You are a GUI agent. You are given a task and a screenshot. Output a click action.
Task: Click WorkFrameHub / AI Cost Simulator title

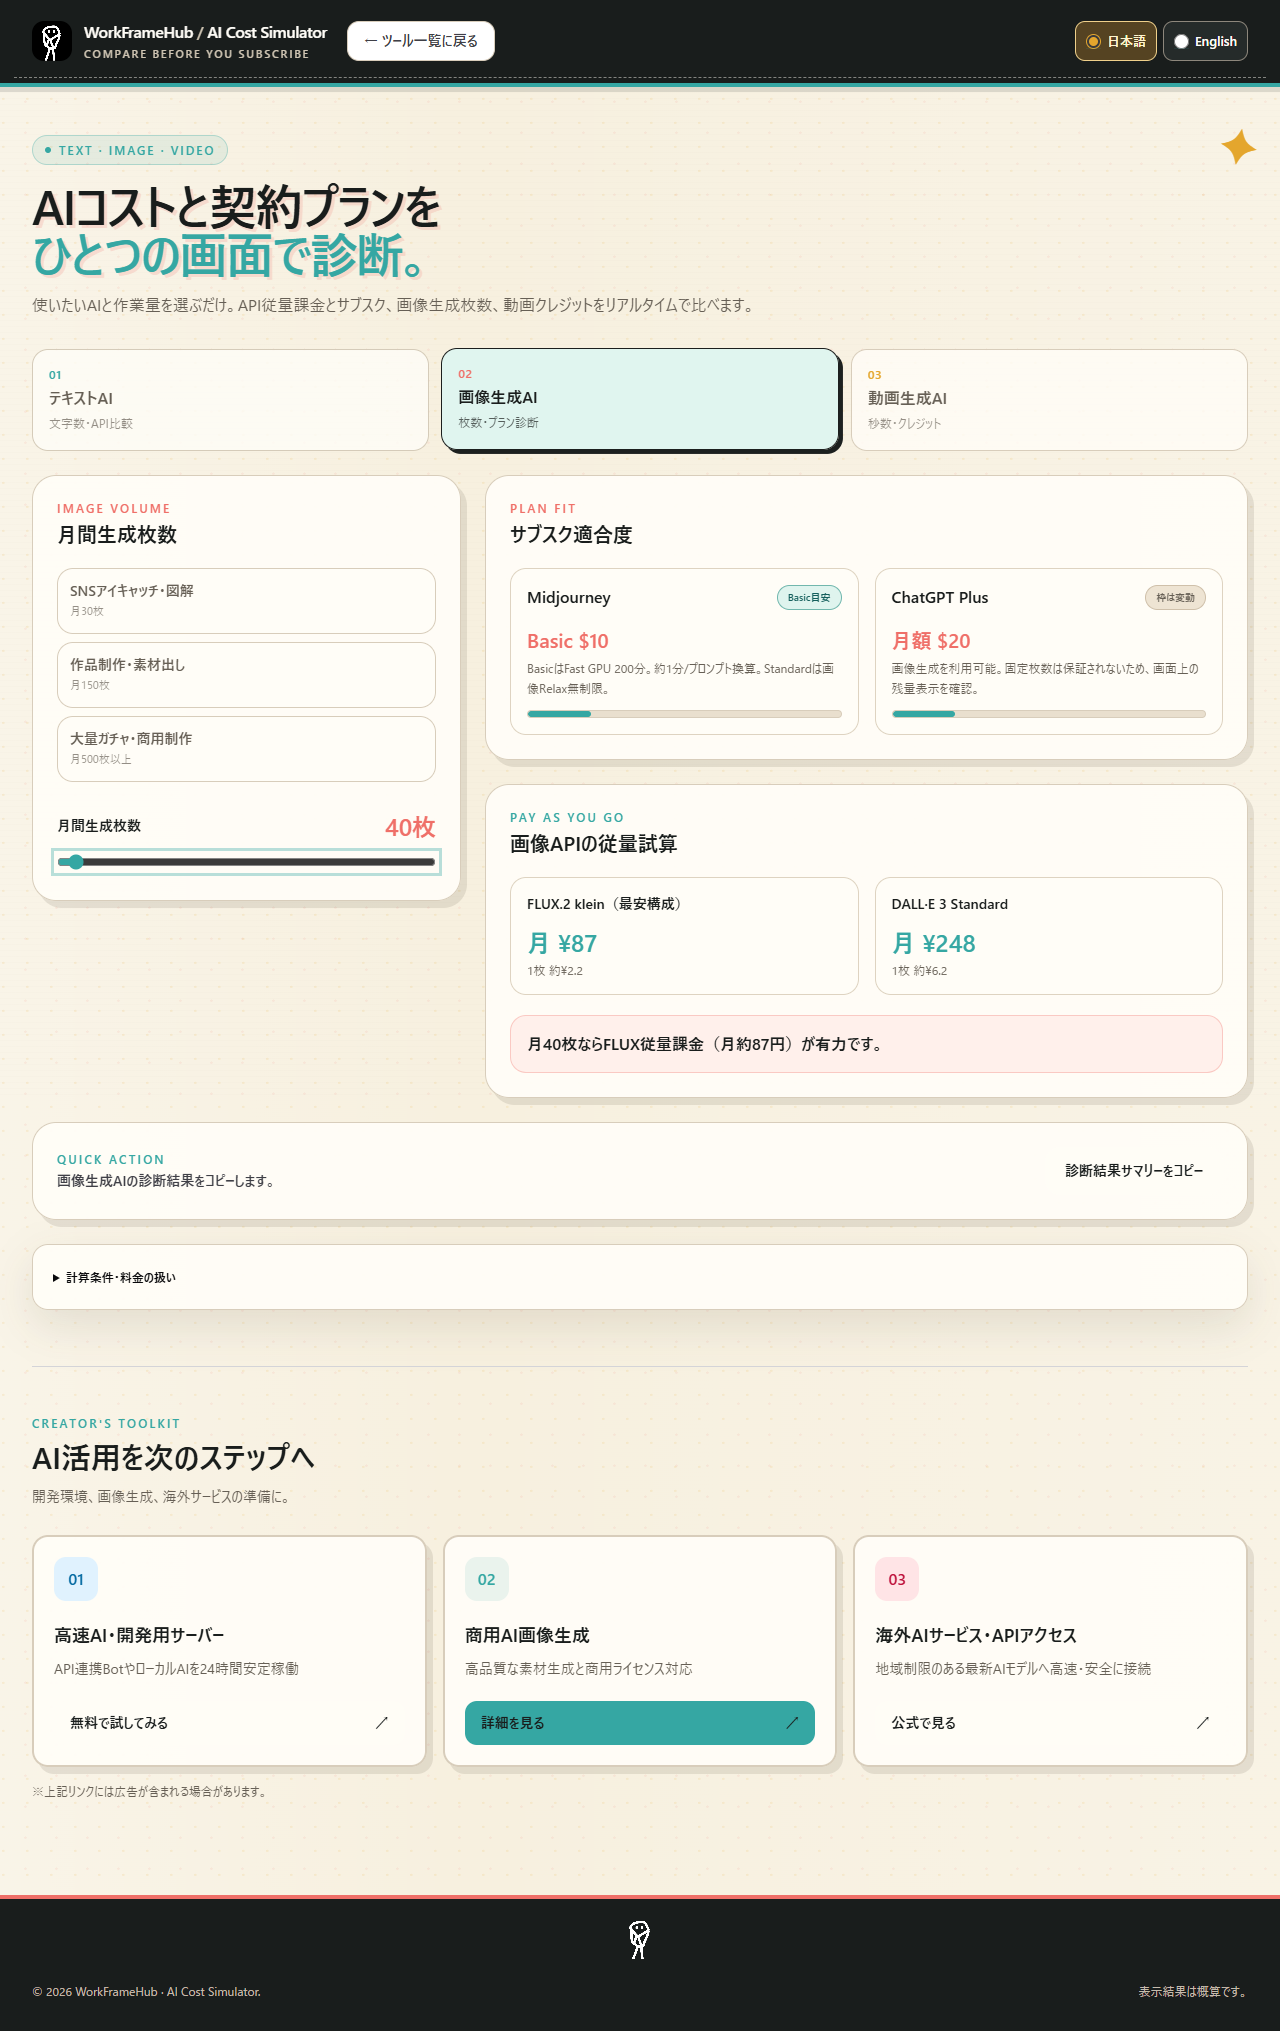click(205, 33)
